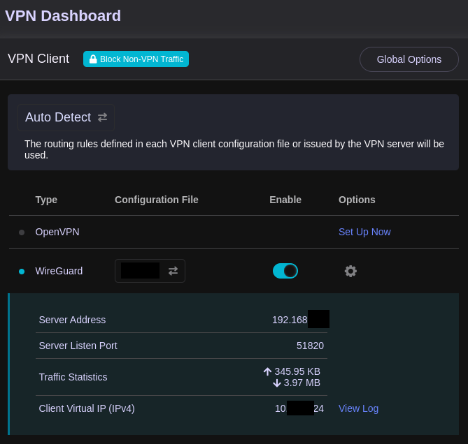Select the OpenVPN row label
468x444 pixels.
click(57, 232)
